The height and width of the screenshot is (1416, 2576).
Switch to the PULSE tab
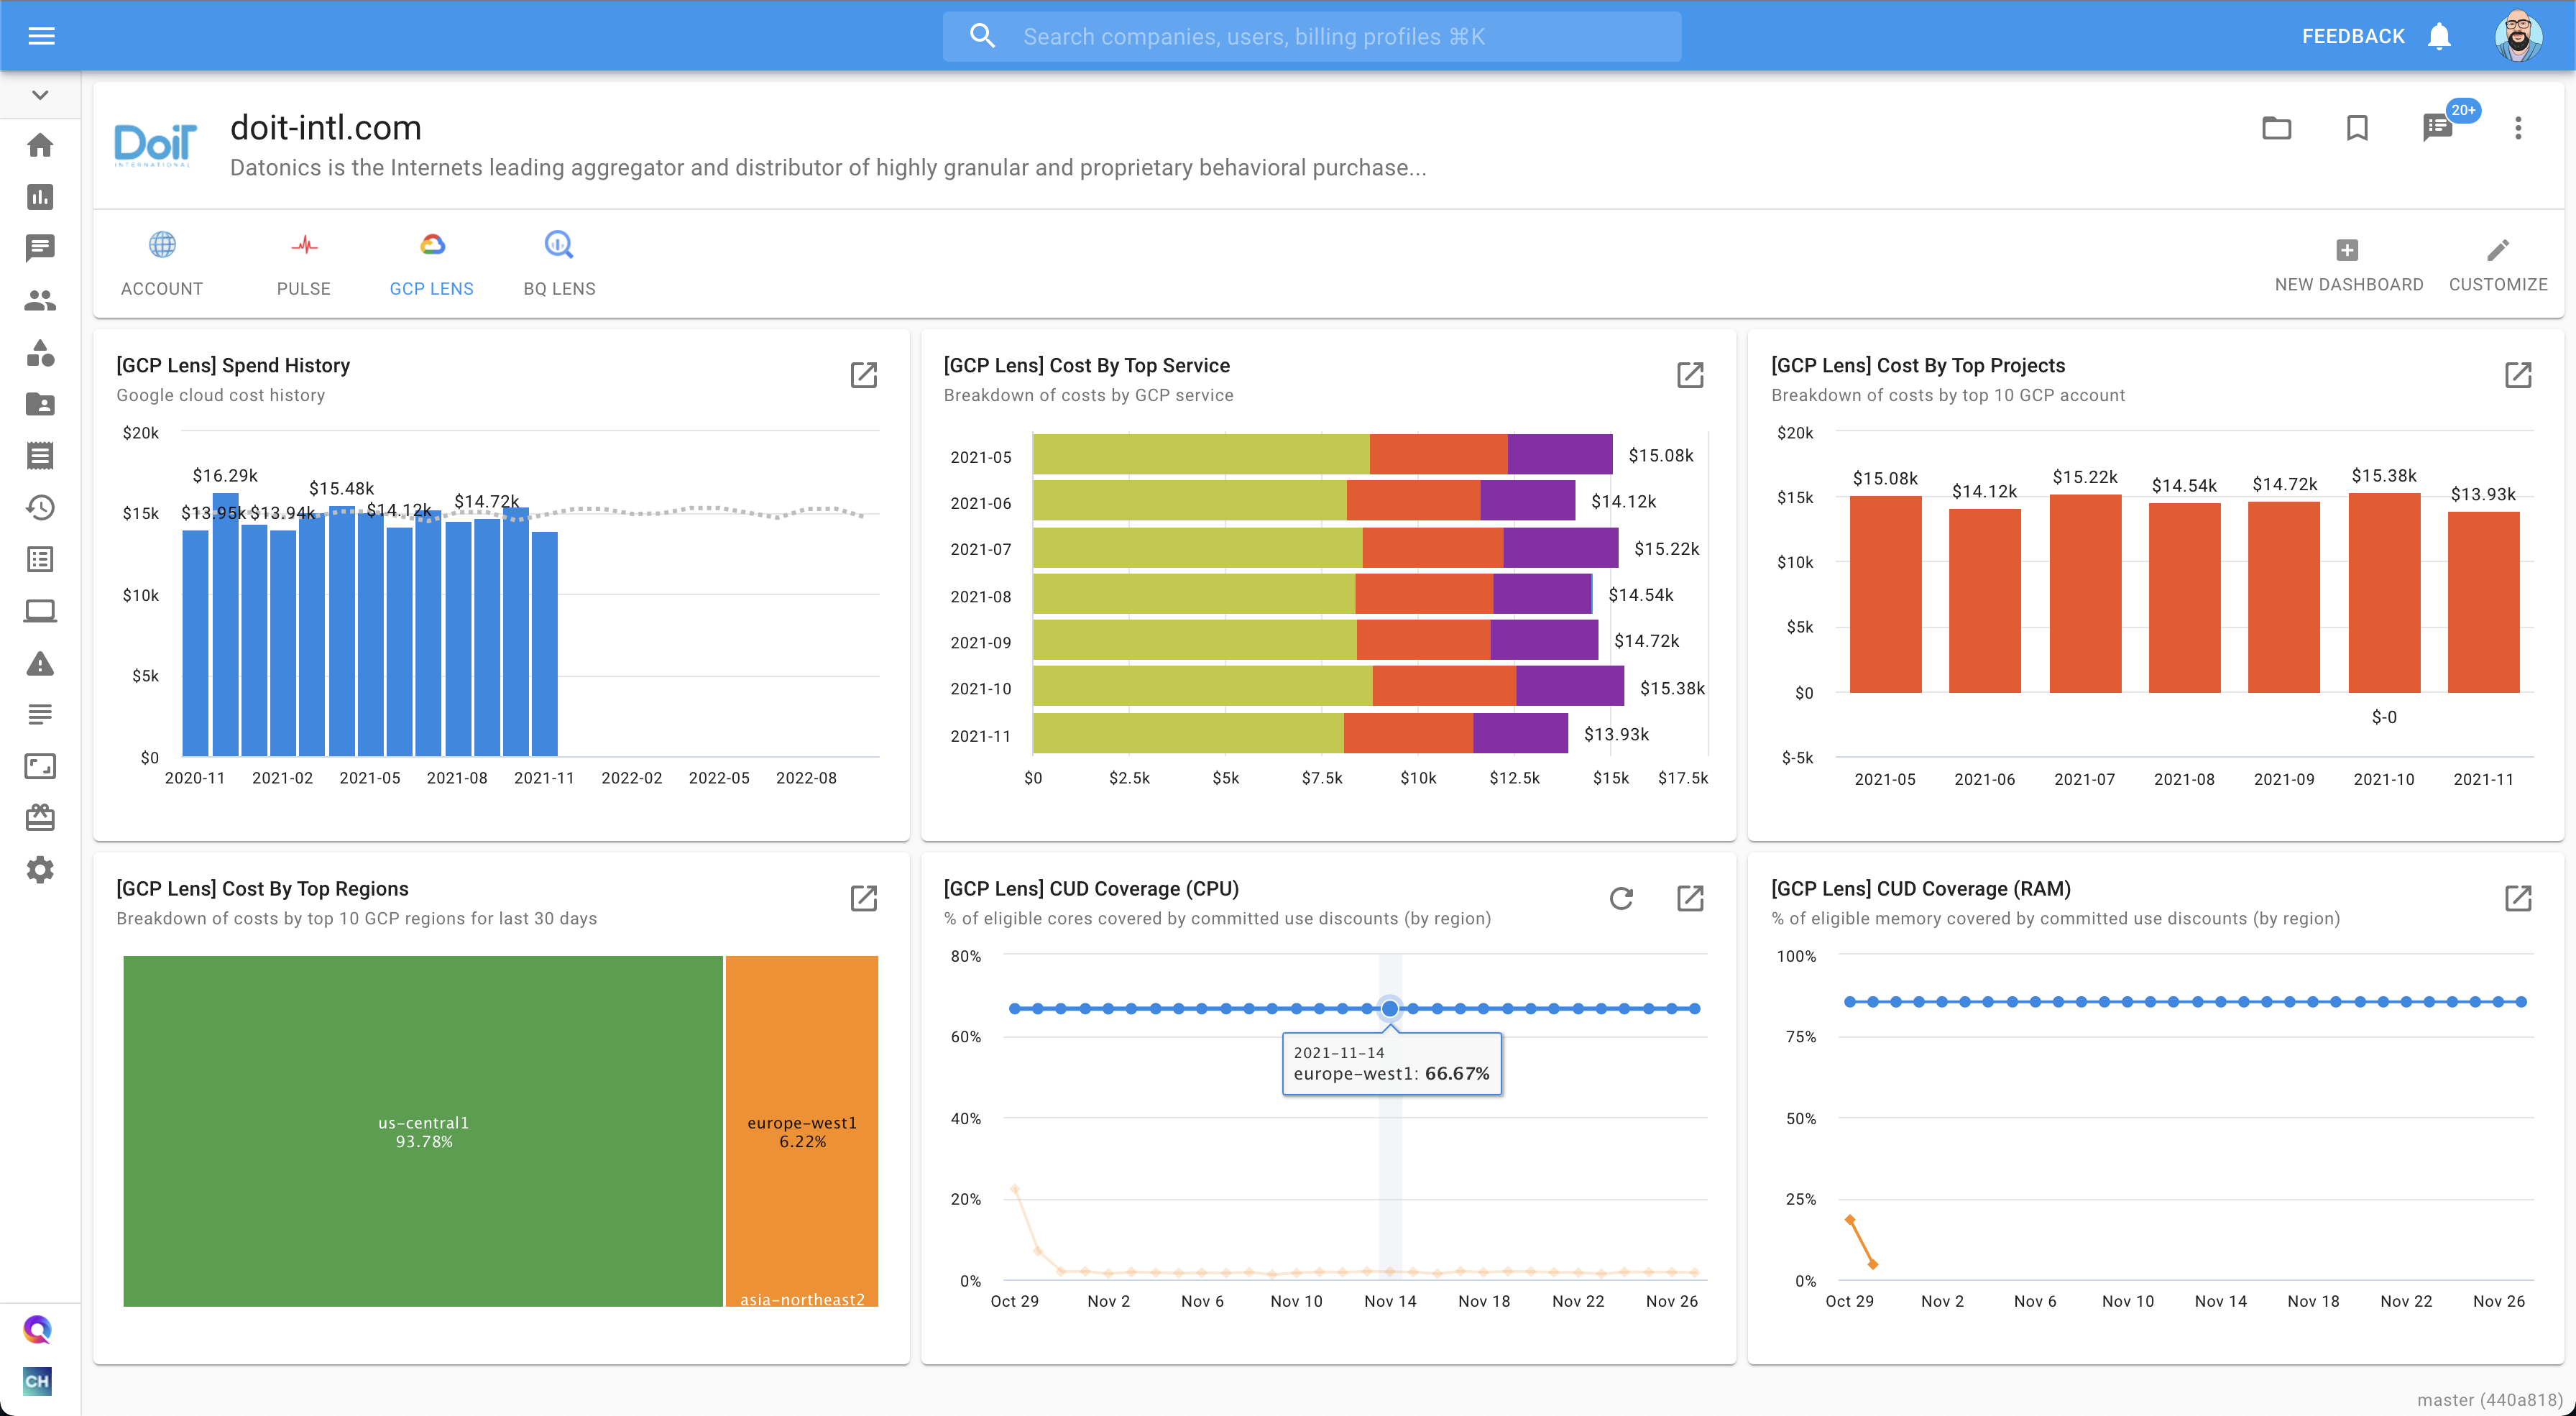[x=304, y=264]
